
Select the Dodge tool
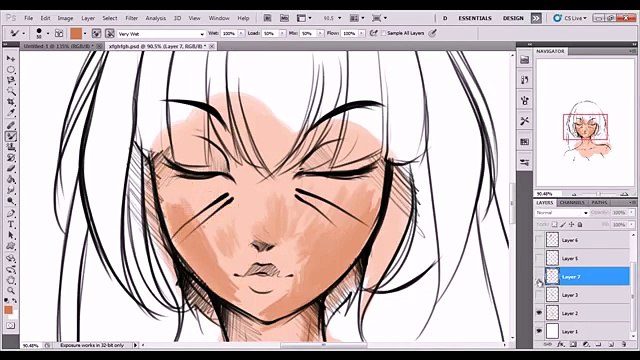pyautogui.click(x=11, y=201)
